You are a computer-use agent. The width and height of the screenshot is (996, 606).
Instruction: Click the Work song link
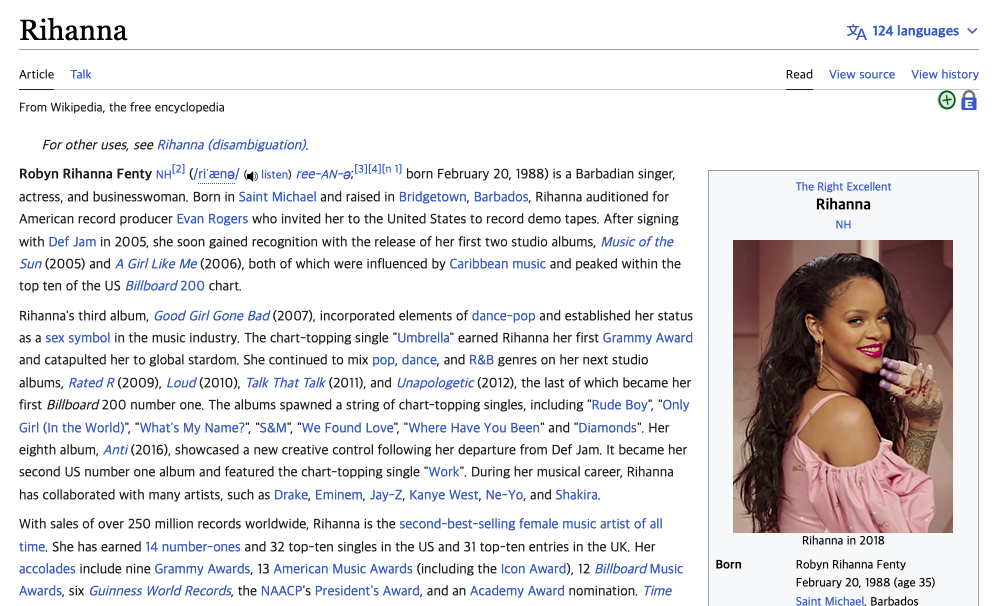coord(443,473)
